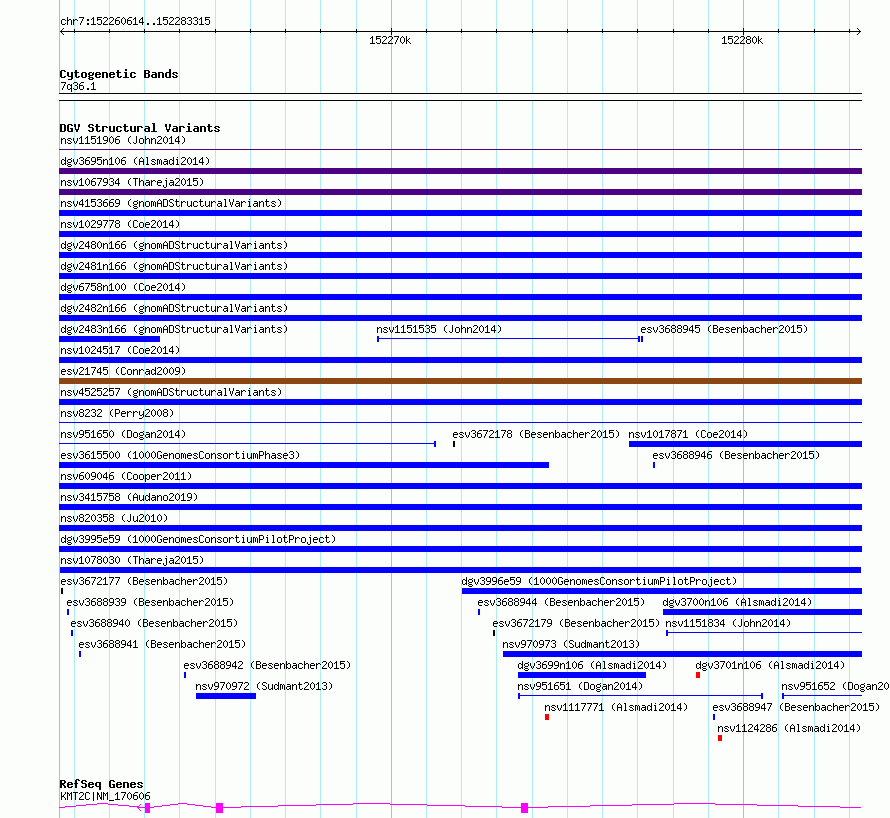
Task: Click dgv2482n166 (gnomADStructuralVariants) label
Action: pos(174,308)
